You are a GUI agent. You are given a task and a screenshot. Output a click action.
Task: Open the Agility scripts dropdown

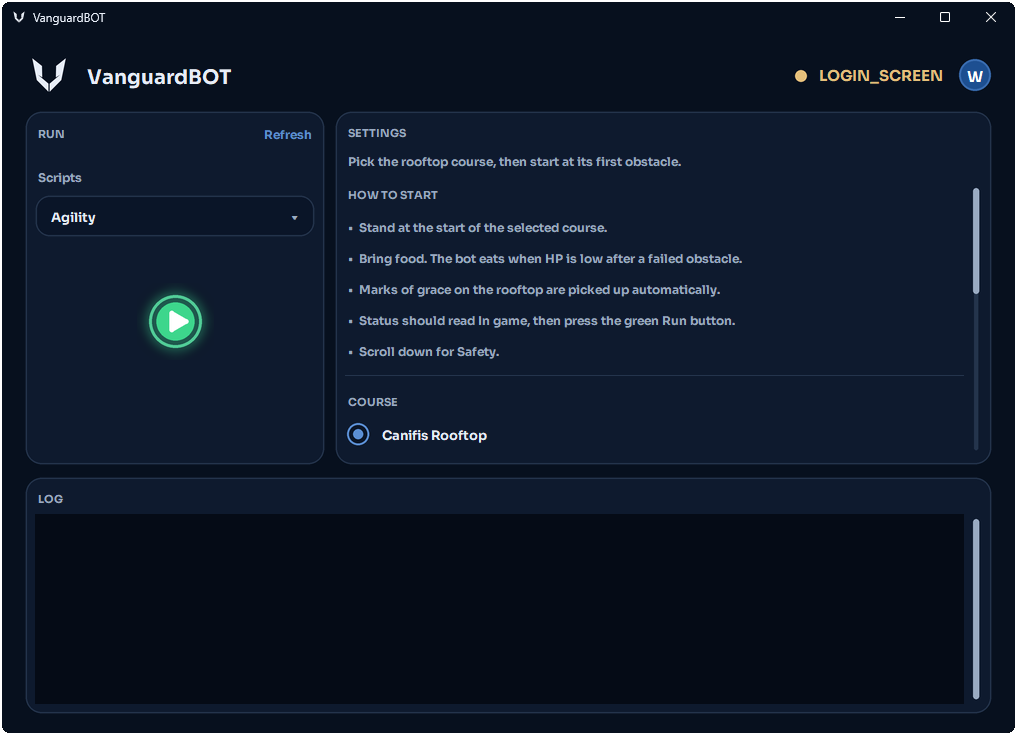(x=174, y=217)
